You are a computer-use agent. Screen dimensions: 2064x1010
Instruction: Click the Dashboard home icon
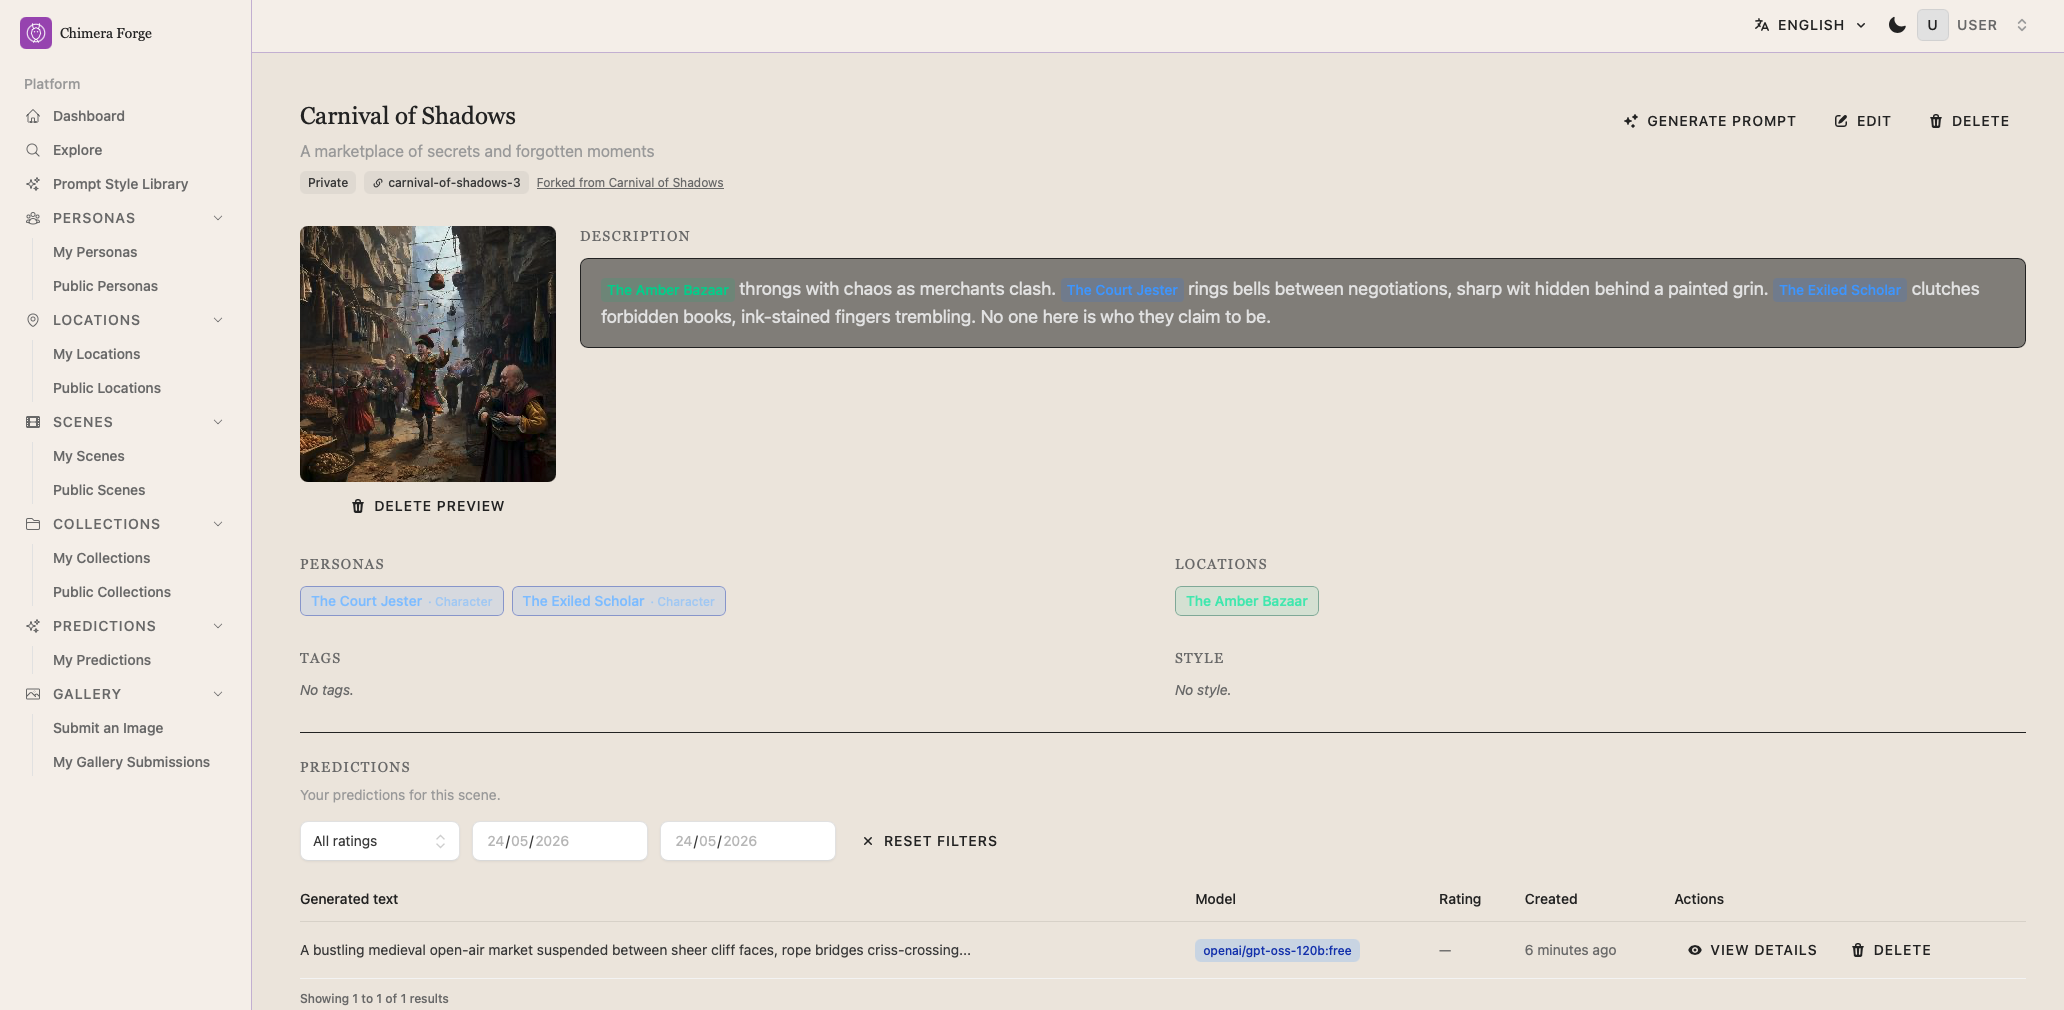(33, 116)
